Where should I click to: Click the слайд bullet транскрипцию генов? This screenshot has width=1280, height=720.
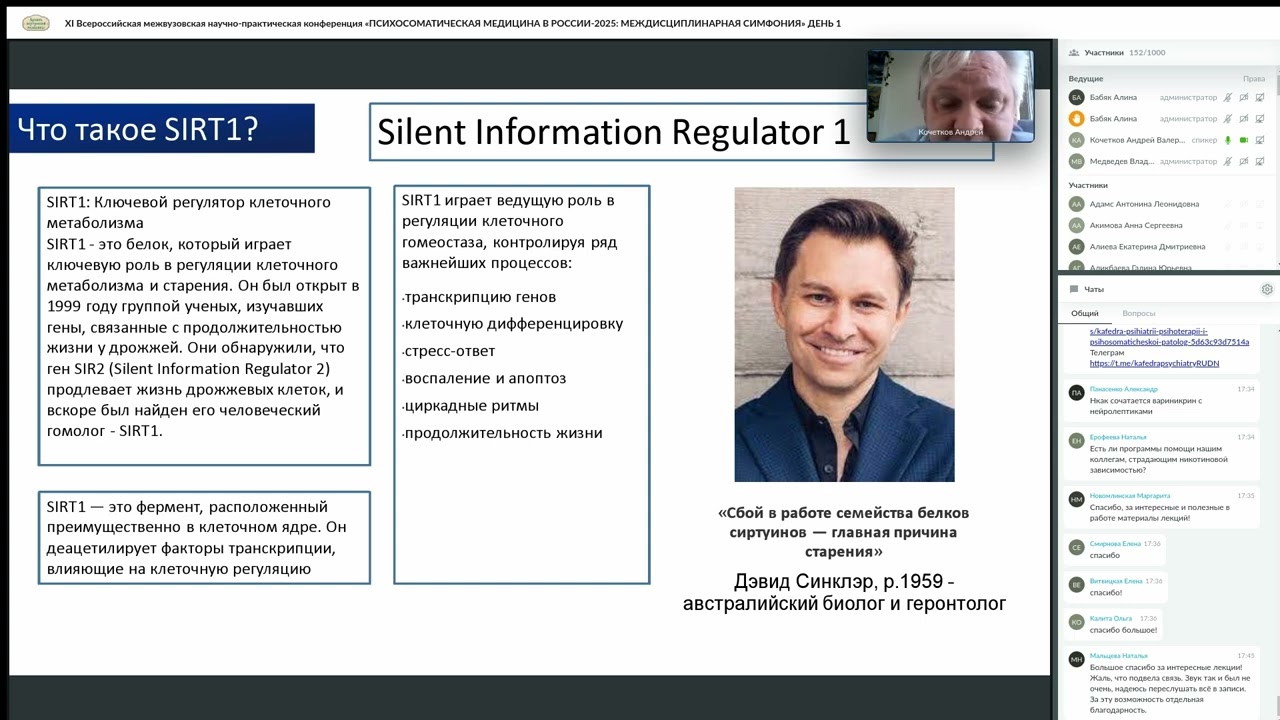pyautogui.click(x=479, y=297)
